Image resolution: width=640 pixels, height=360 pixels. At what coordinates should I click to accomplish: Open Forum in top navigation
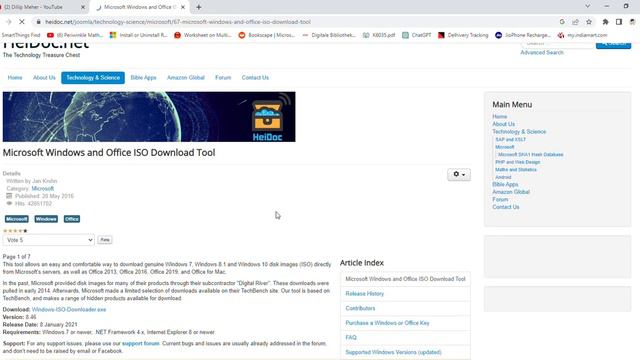pyautogui.click(x=223, y=78)
